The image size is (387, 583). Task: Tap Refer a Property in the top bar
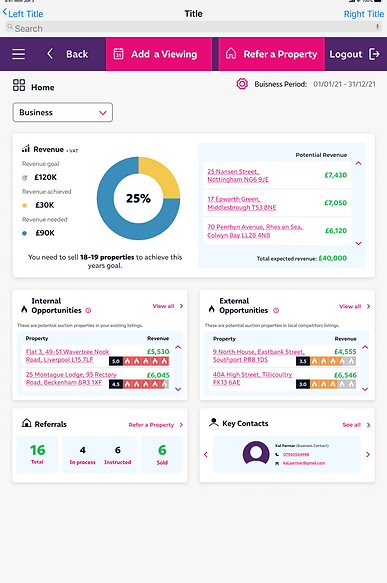[x=271, y=54]
